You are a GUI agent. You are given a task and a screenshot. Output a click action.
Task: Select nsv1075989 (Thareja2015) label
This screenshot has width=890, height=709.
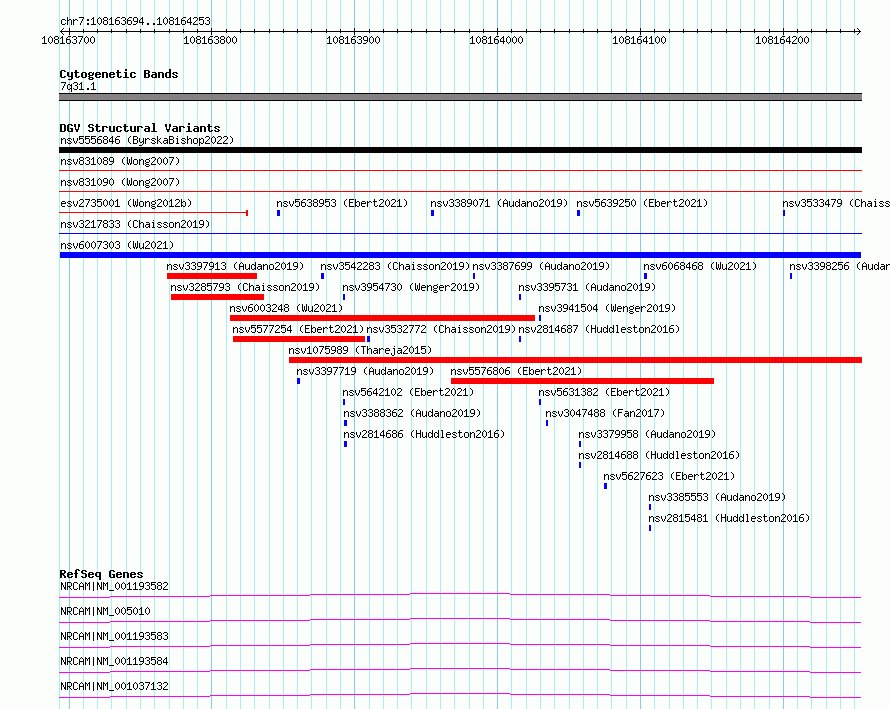coord(360,350)
